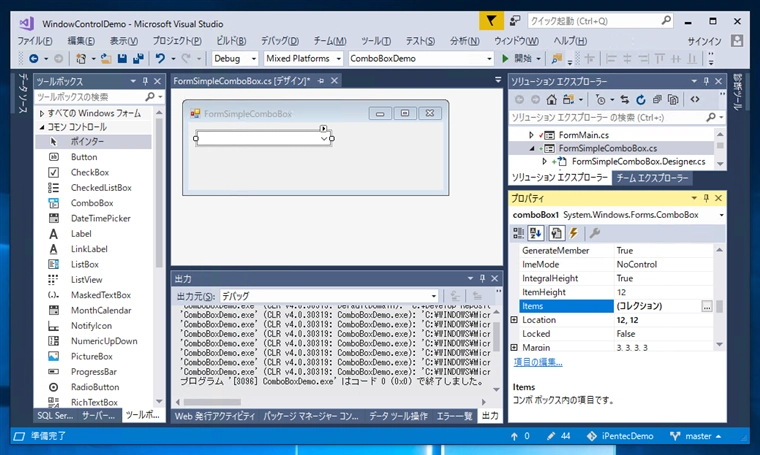Sort Properties alphabetically
The width and height of the screenshot is (760, 455).
click(536, 234)
